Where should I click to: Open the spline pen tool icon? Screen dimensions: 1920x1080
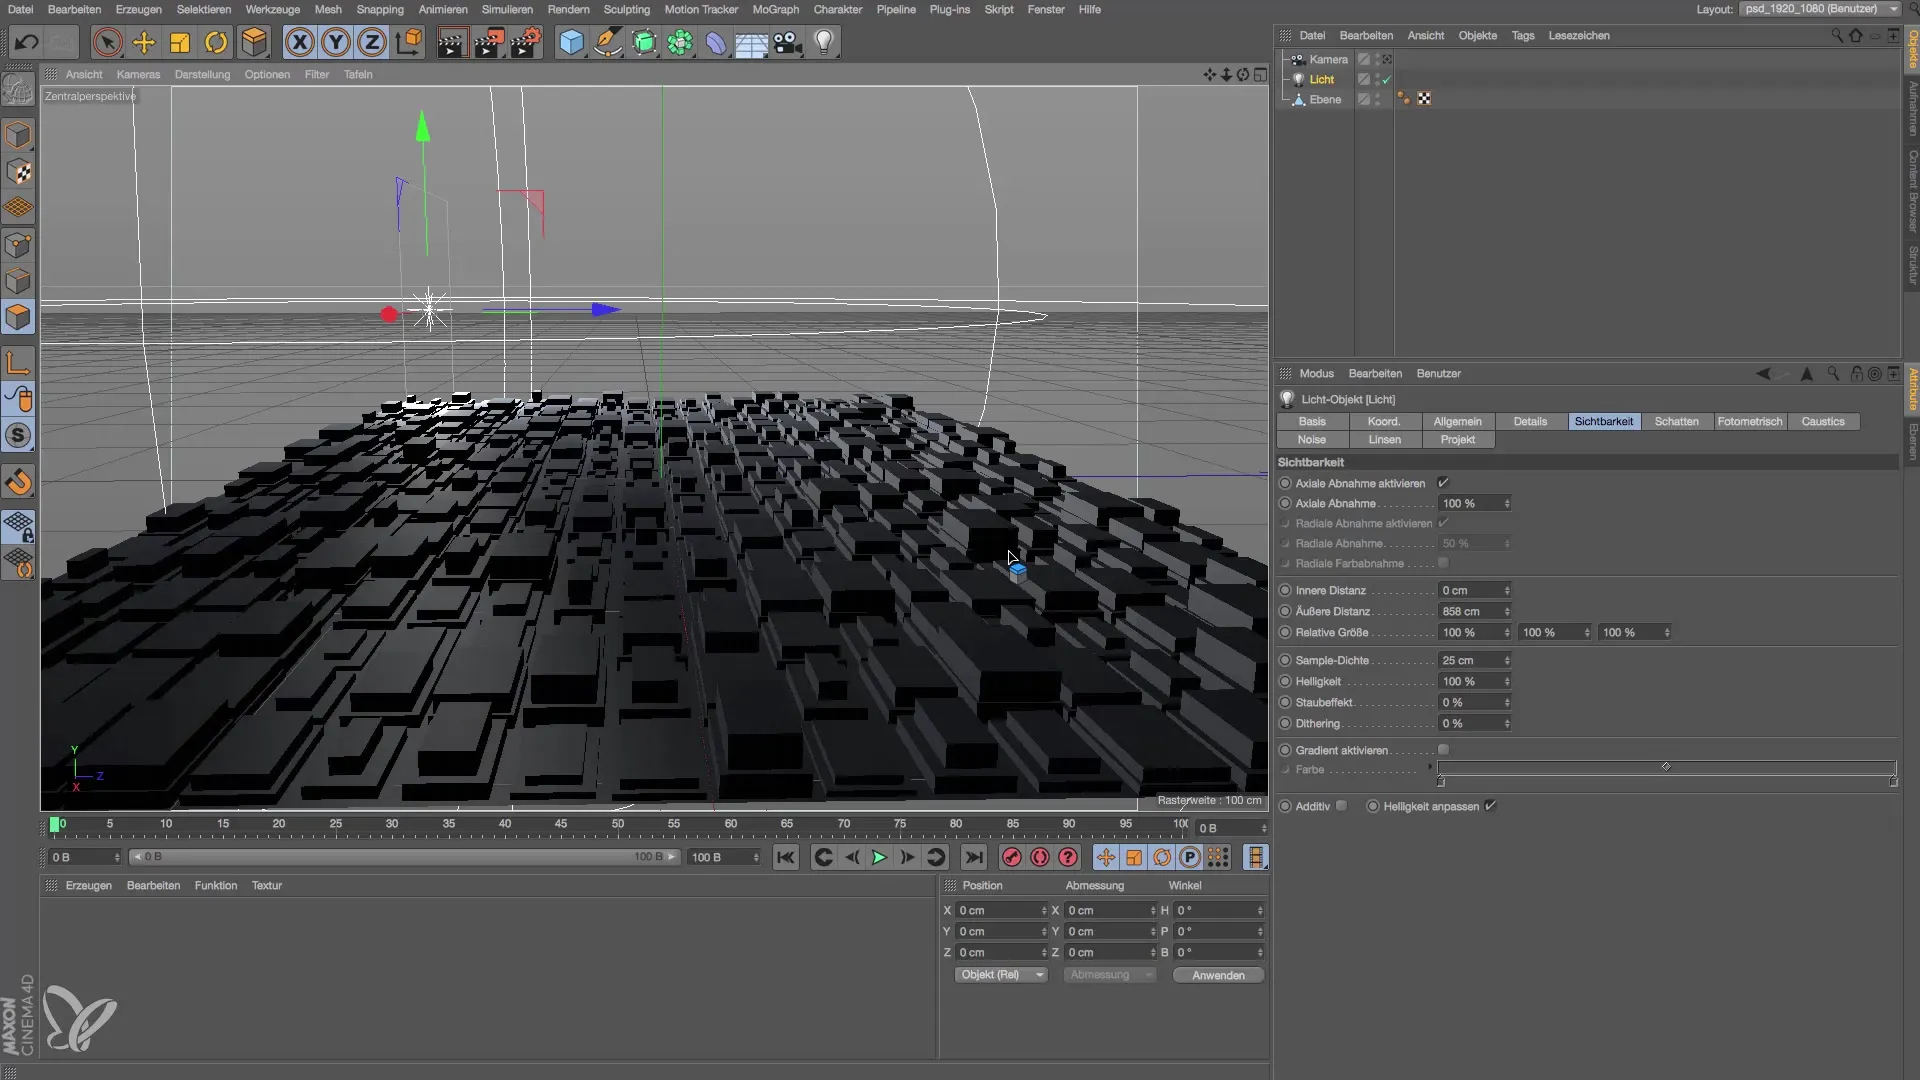click(x=607, y=42)
